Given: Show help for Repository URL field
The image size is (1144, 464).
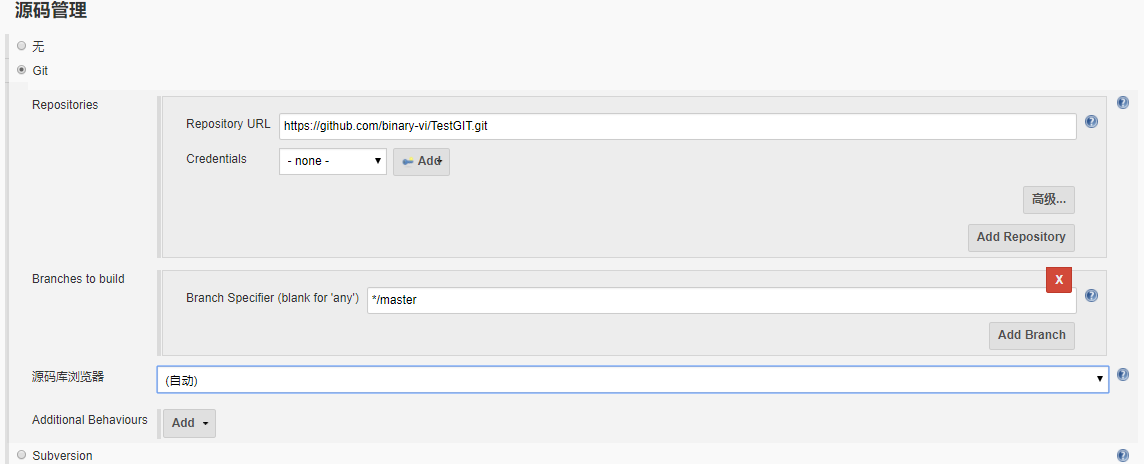Looking at the screenshot, I should [1091, 122].
